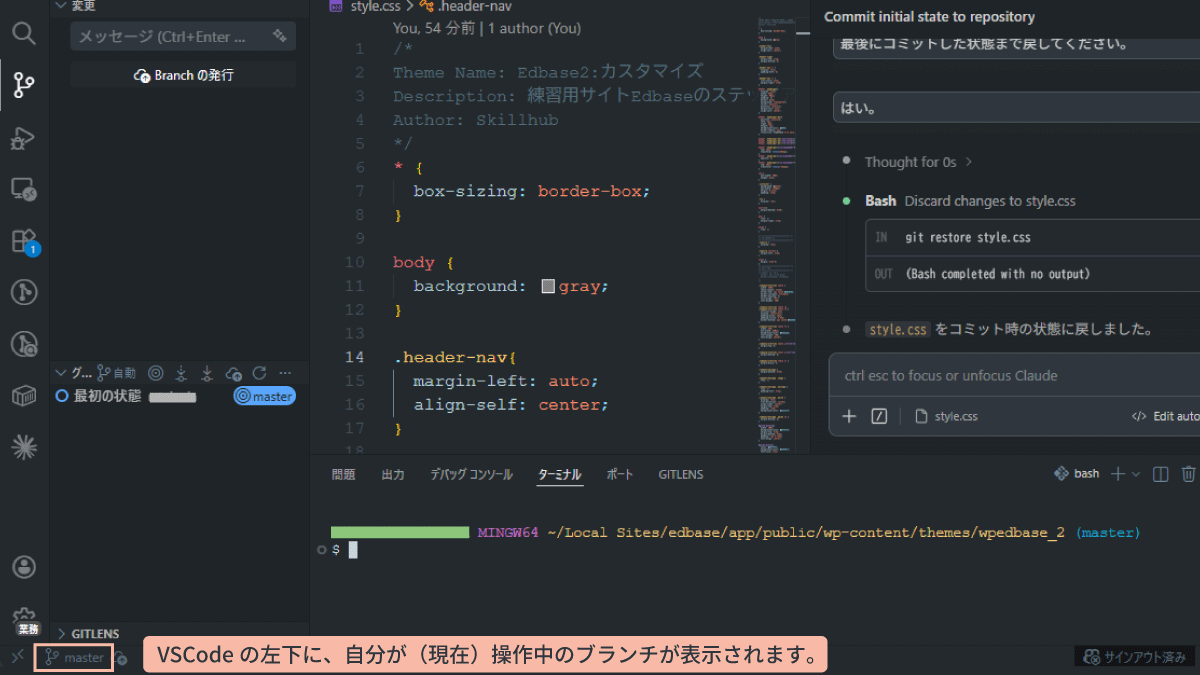Image resolution: width=1200 pixels, height=675 pixels.
Task: Click the 'Branch の発行' button
Action: [183, 75]
